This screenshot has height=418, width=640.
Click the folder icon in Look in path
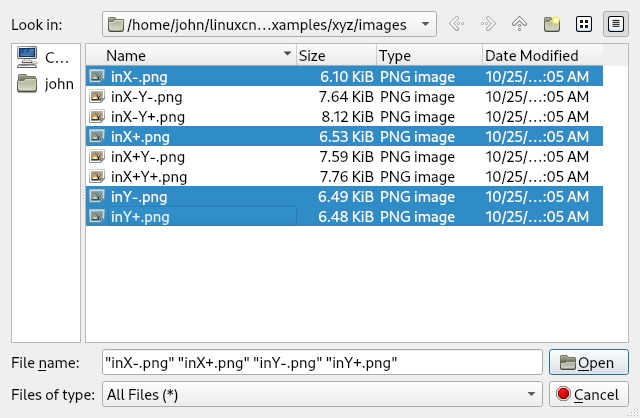point(116,24)
